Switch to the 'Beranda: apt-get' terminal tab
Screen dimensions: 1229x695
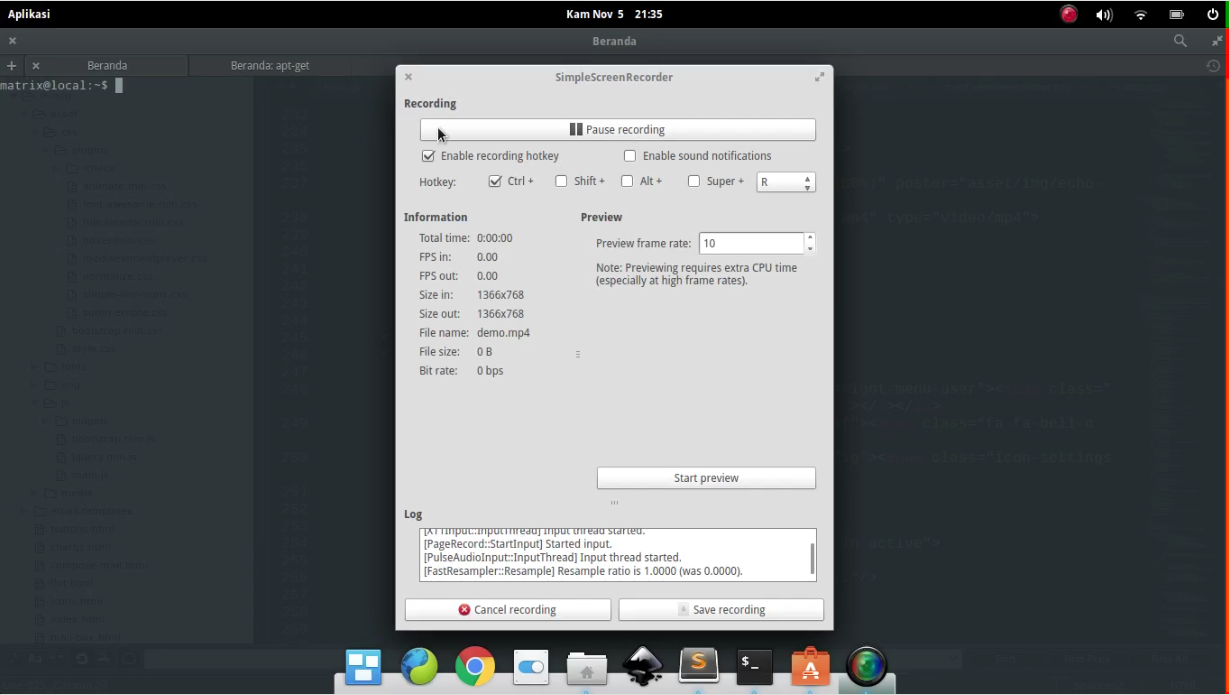tap(270, 65)
